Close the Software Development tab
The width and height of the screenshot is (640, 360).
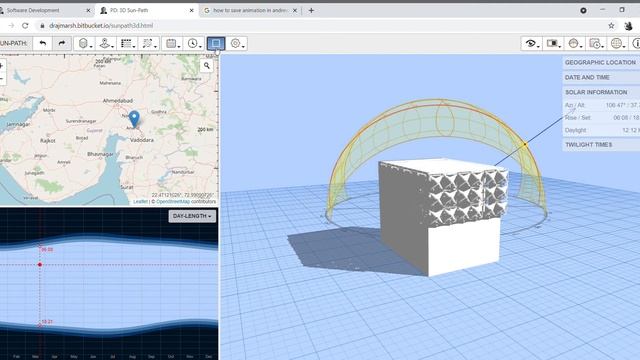(88, 11)
